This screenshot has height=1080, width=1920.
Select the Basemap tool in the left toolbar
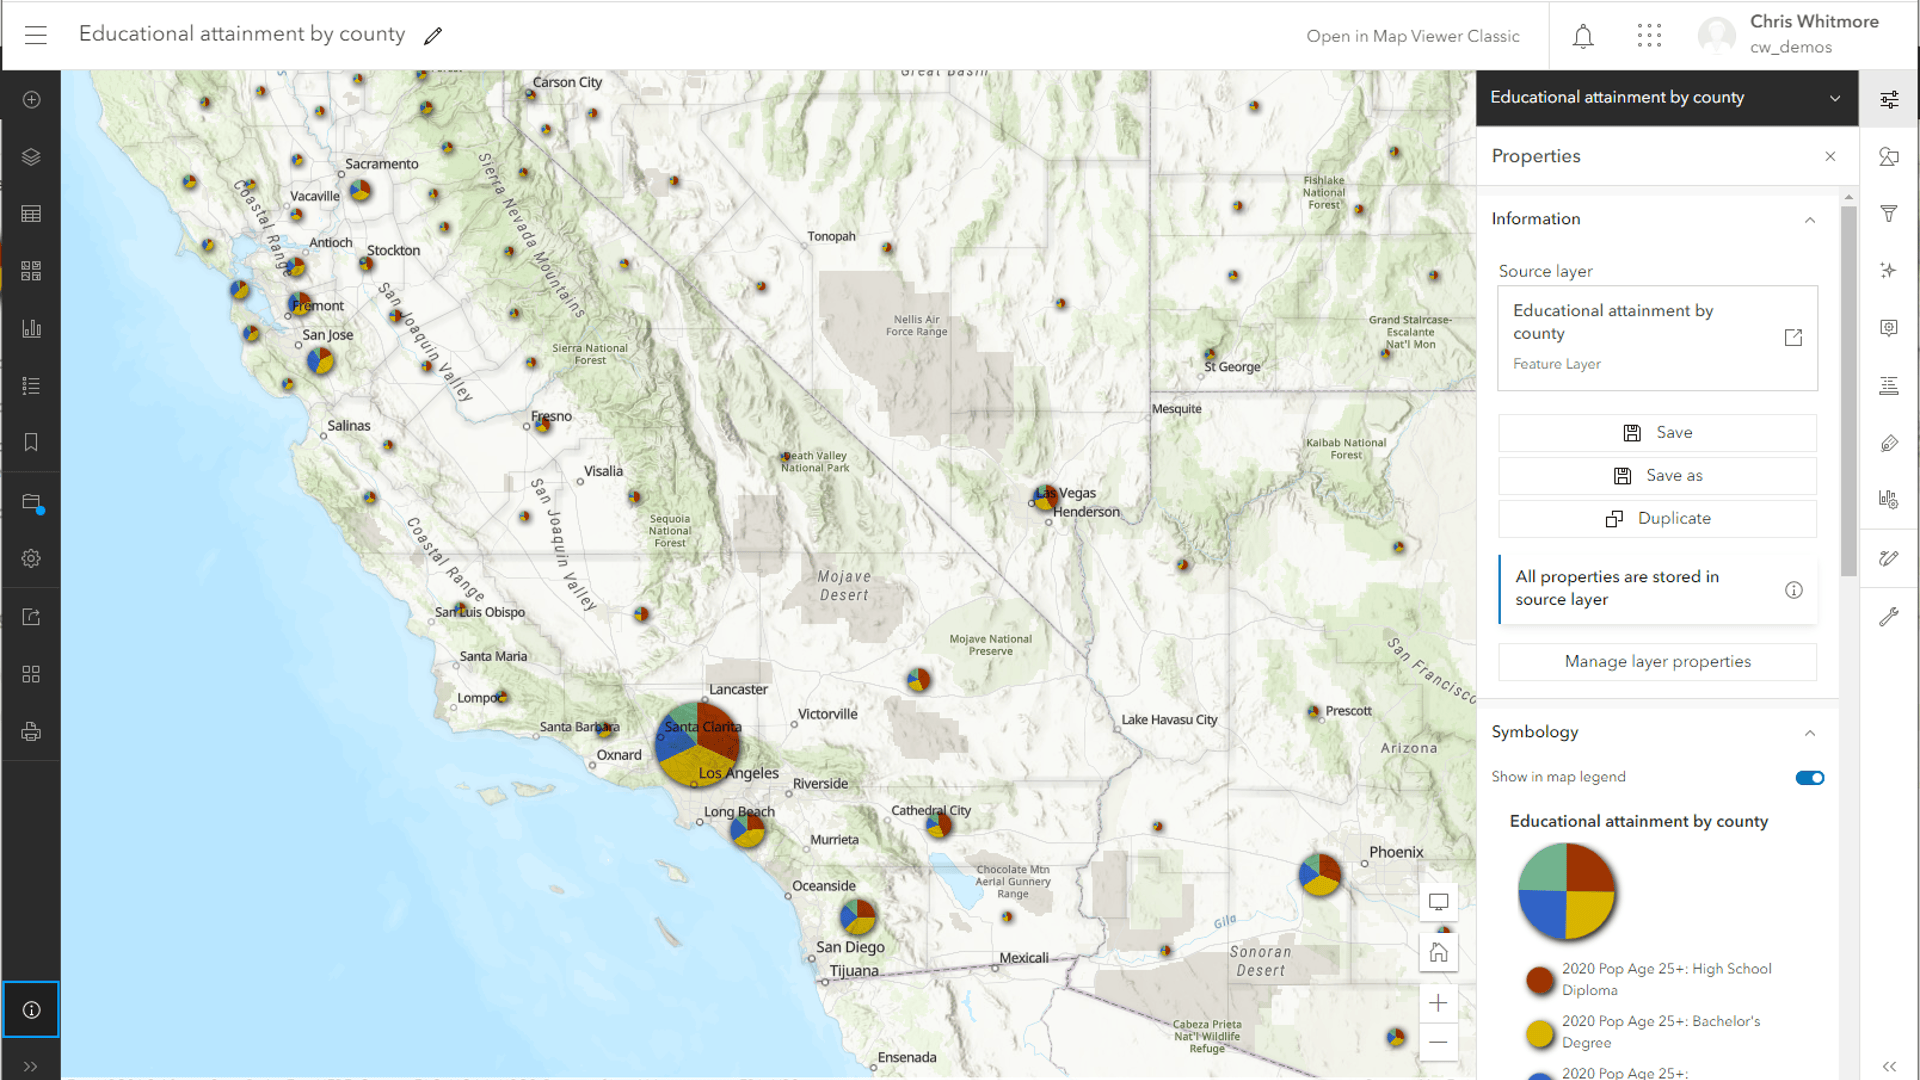(x=31, y=270)
